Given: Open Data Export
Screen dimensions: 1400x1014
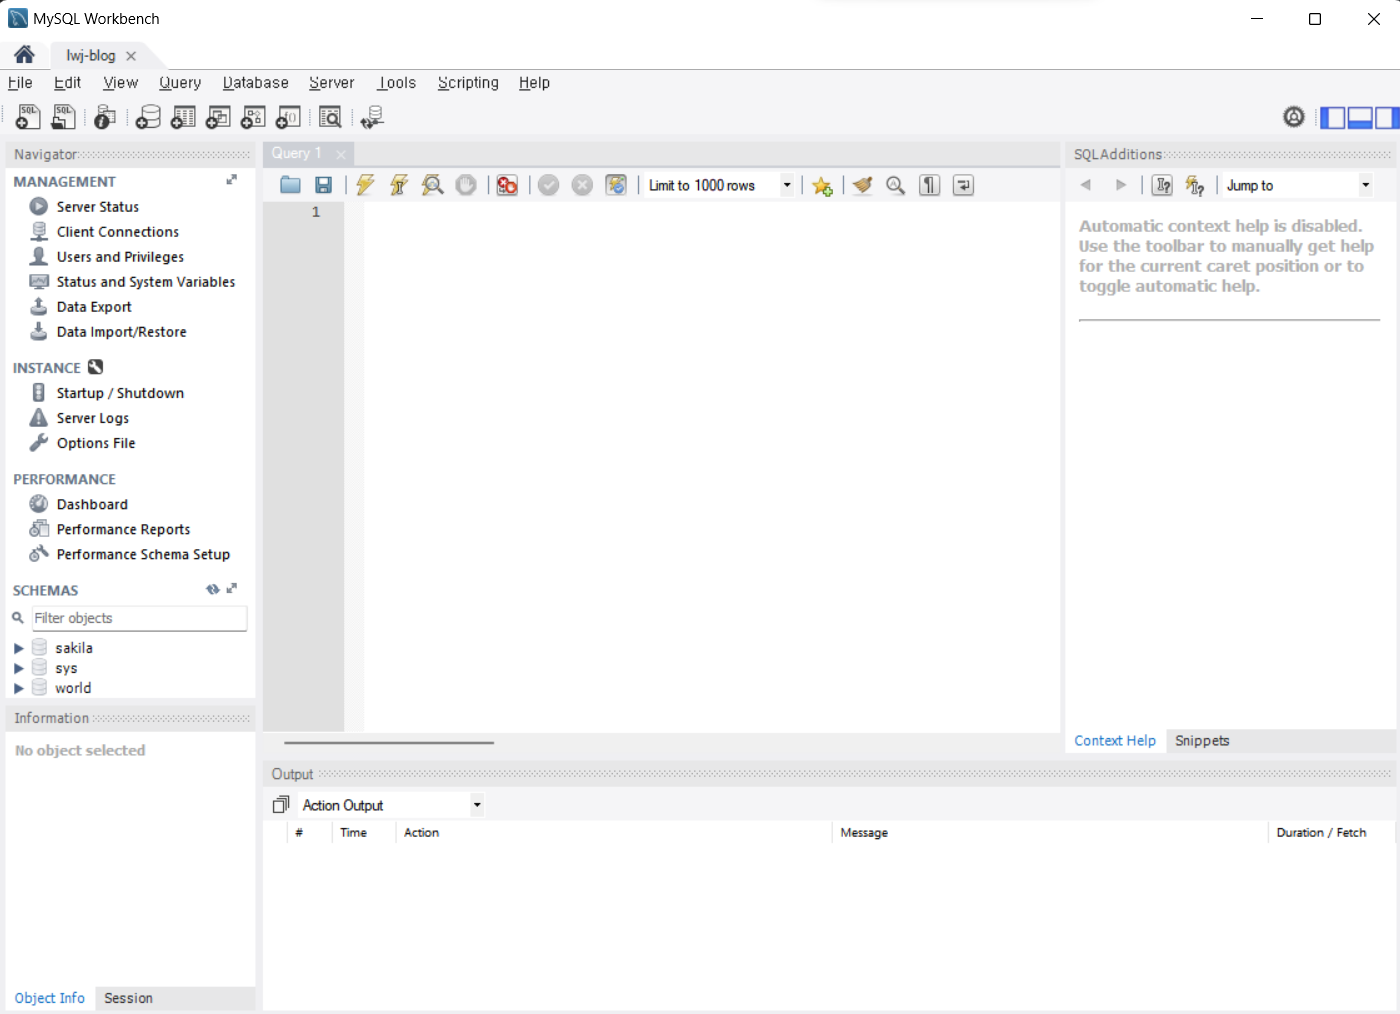Looking at the screenshot, I should coord(94,307).
